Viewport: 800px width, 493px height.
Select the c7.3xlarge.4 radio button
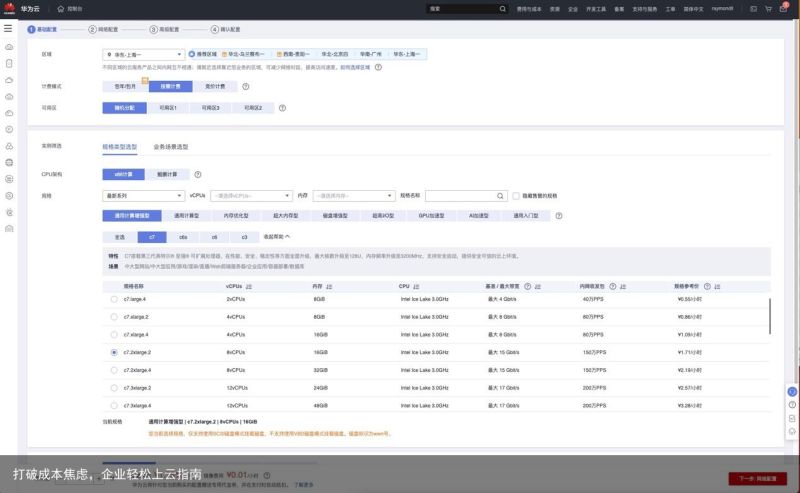pos(114,406)
